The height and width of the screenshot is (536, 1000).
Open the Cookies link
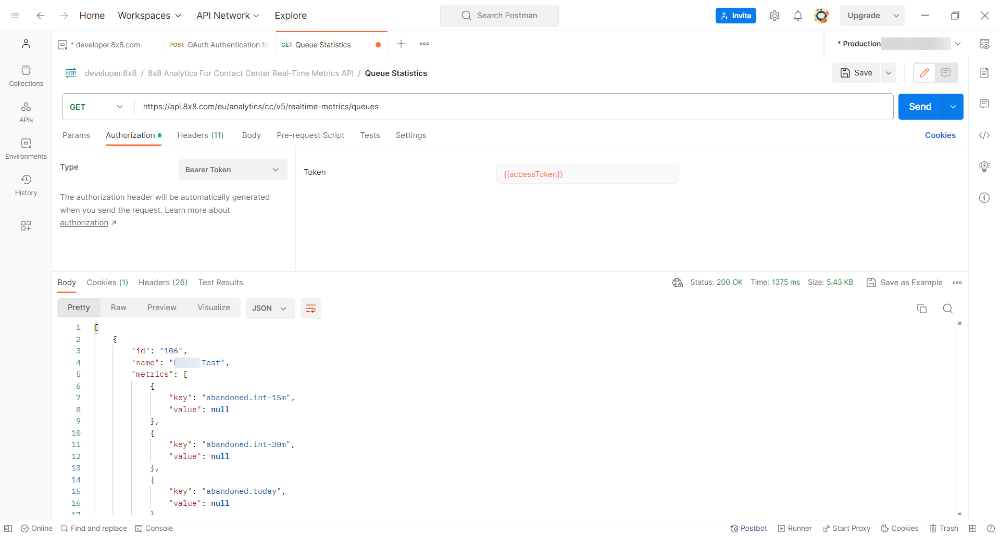940,135
